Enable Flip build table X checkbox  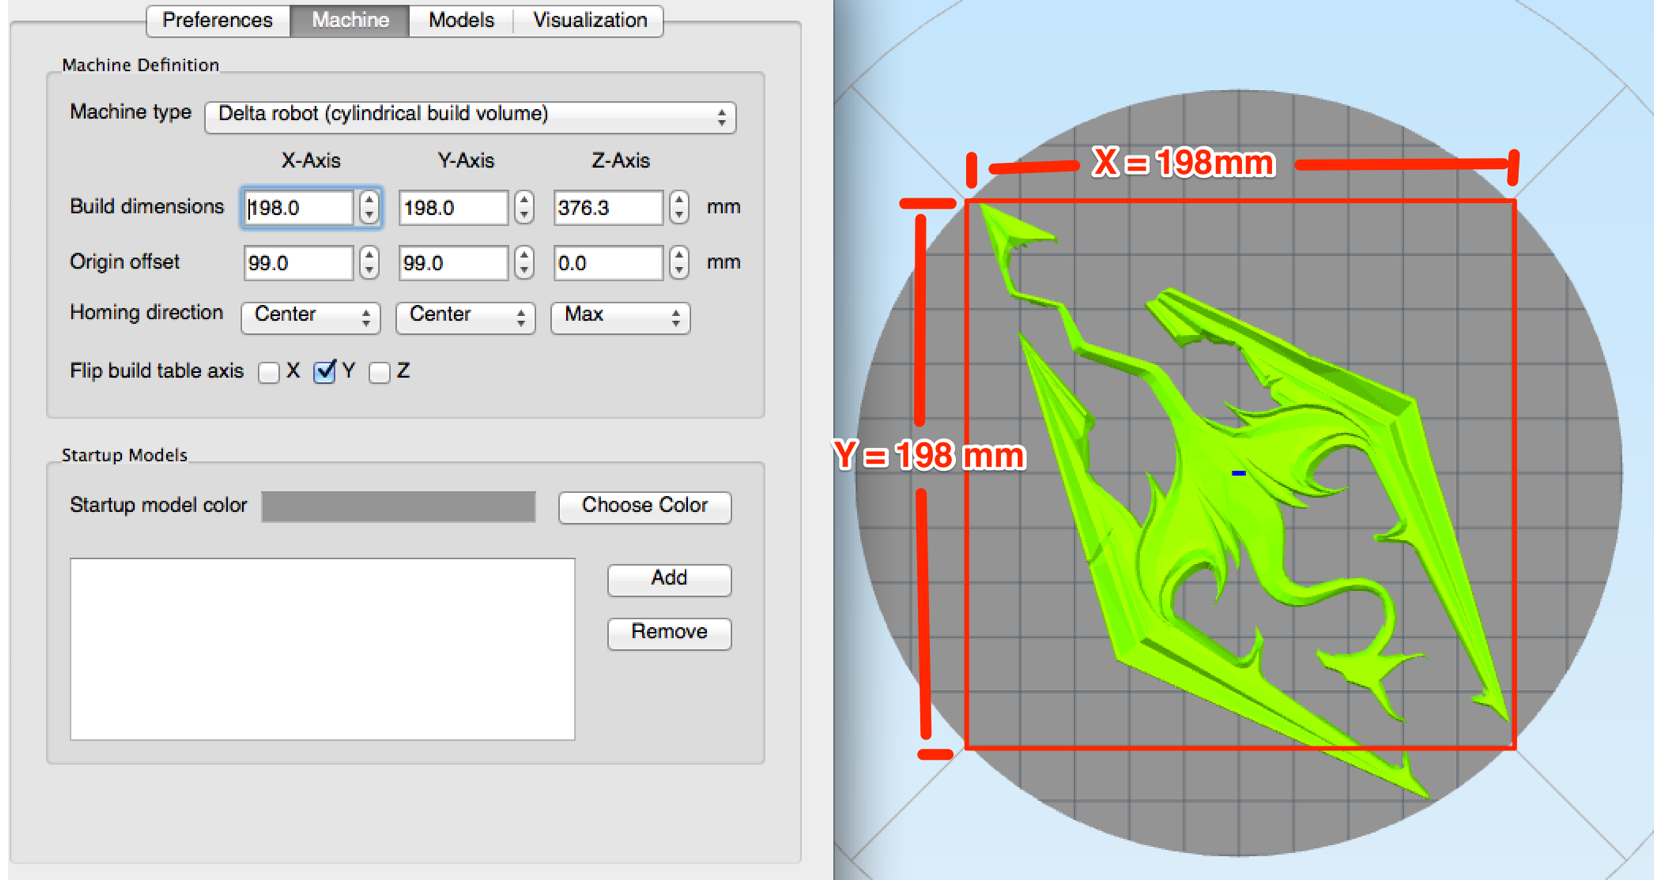[x=269, y=373]
